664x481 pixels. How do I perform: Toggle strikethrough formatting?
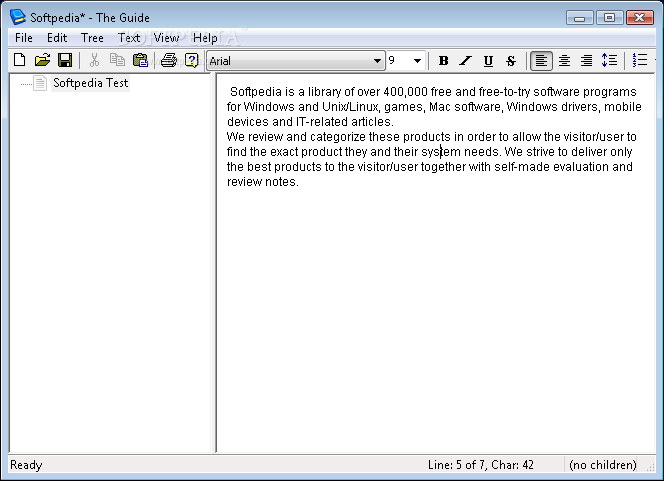tap(511, 61)
